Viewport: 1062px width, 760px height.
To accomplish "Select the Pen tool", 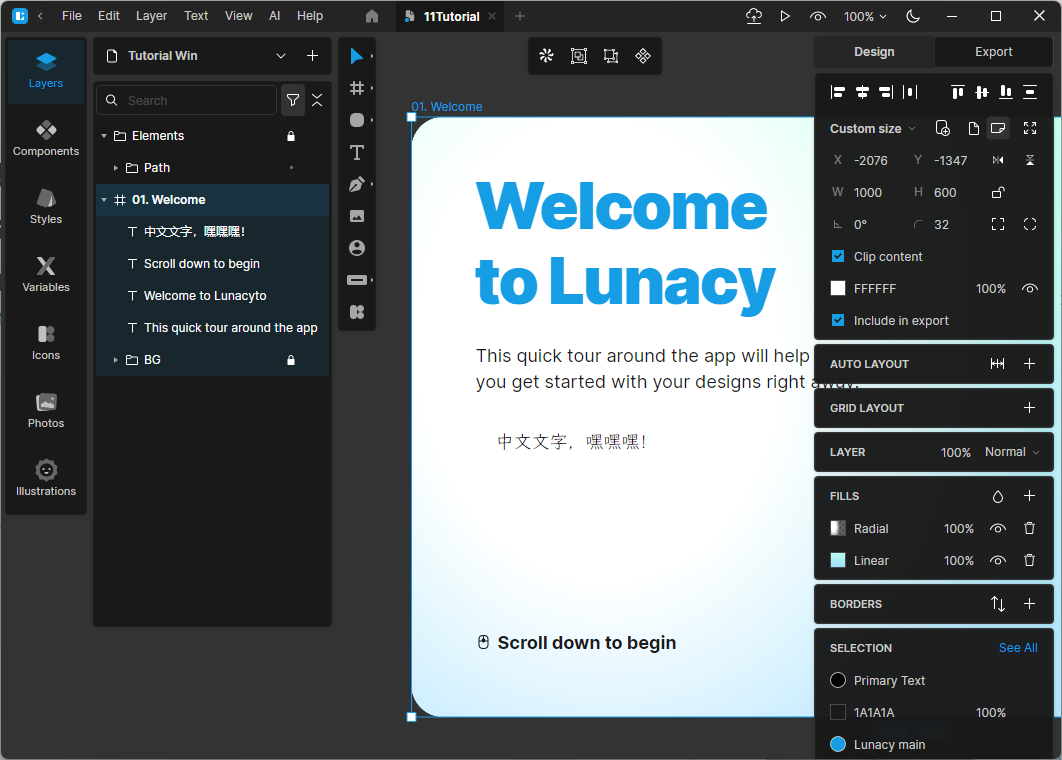I will tap(356, 184).
